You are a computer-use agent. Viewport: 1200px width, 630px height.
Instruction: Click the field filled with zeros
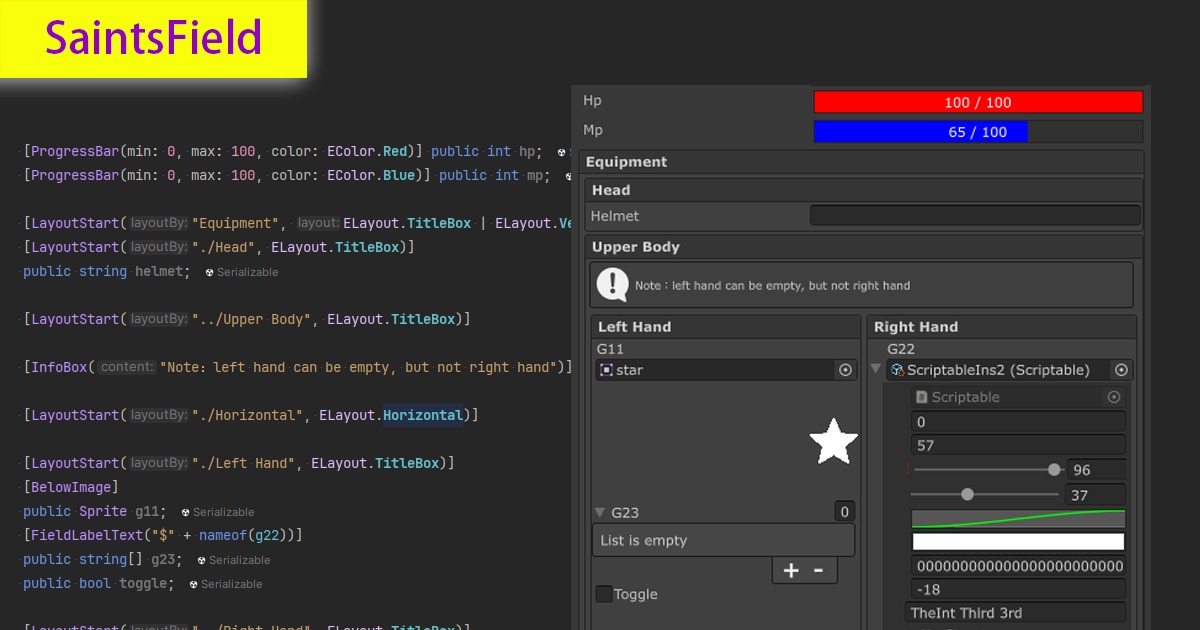click(1018, 566)
